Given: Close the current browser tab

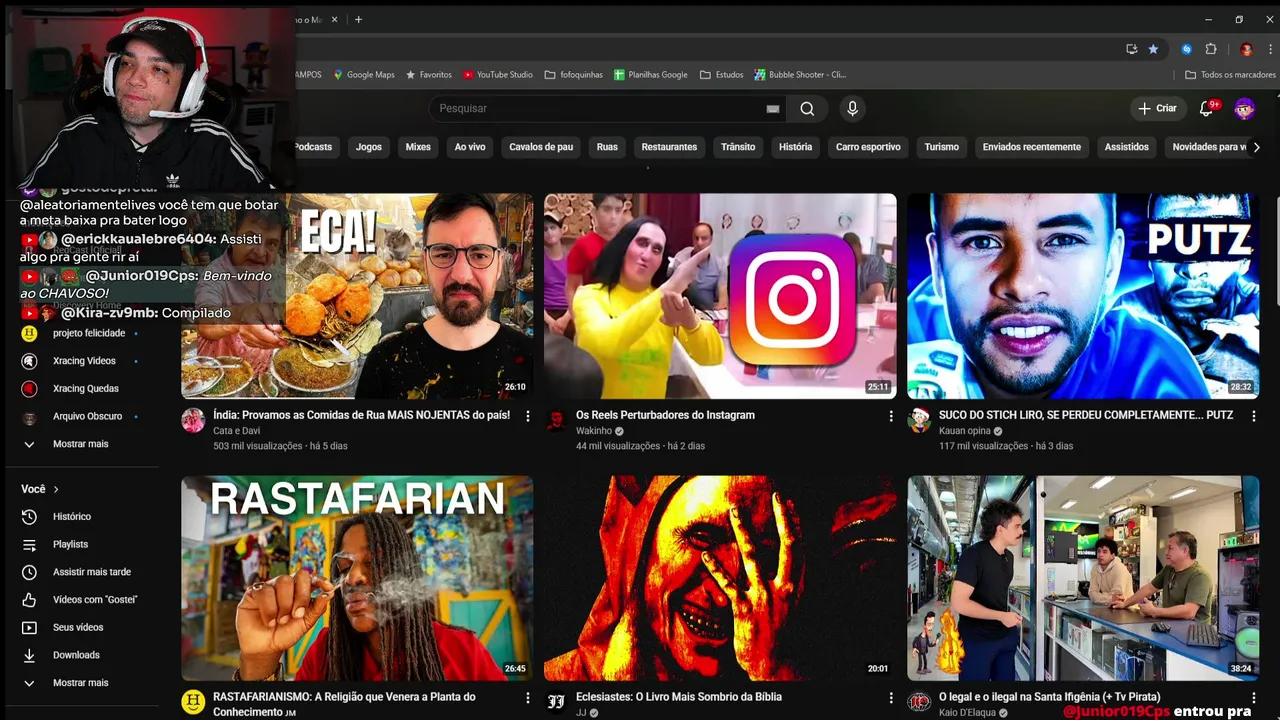Looking at the screenshot, I should point(334,19).
